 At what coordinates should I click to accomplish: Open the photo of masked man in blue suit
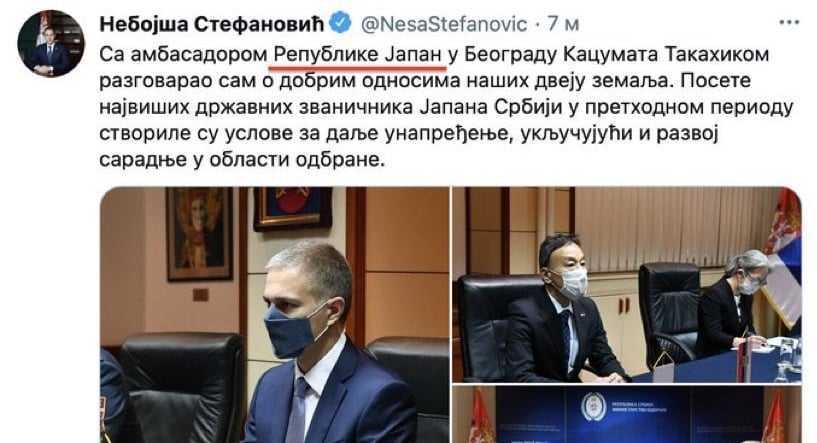click(275, 315)
